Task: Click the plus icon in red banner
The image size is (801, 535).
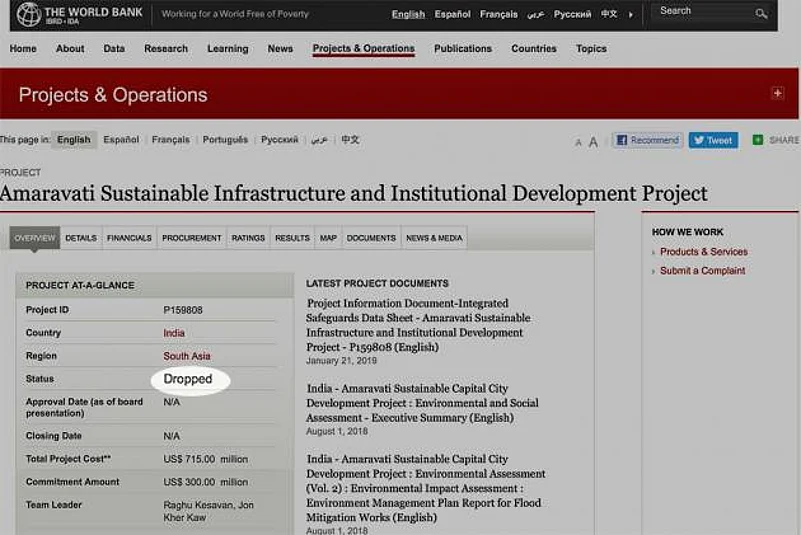Action: coord(777,93)
